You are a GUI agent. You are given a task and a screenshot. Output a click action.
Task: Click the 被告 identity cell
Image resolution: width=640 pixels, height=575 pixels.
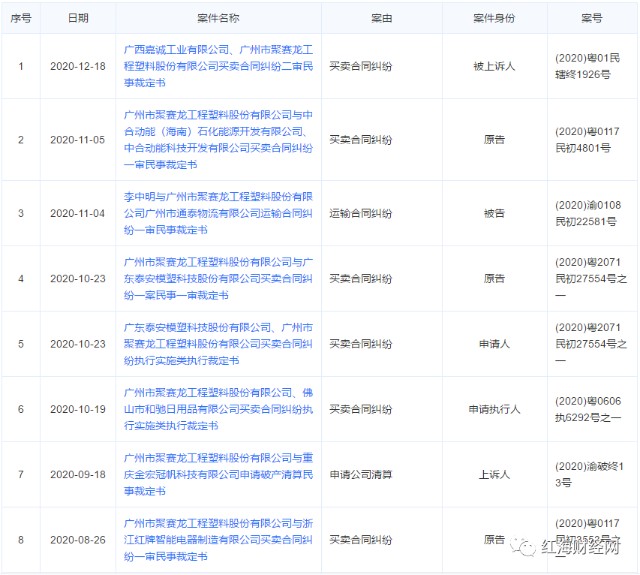[x=494, y=213]
